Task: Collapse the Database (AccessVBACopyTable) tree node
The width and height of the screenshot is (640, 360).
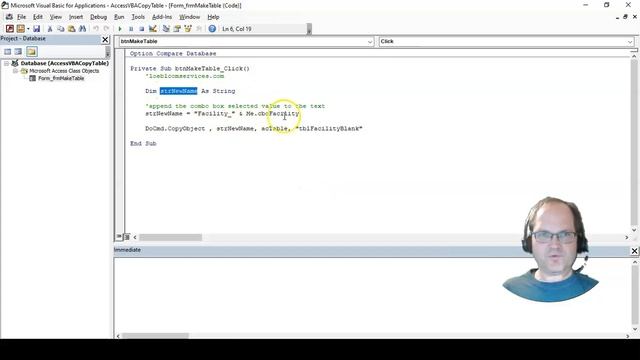Action: 7,63
